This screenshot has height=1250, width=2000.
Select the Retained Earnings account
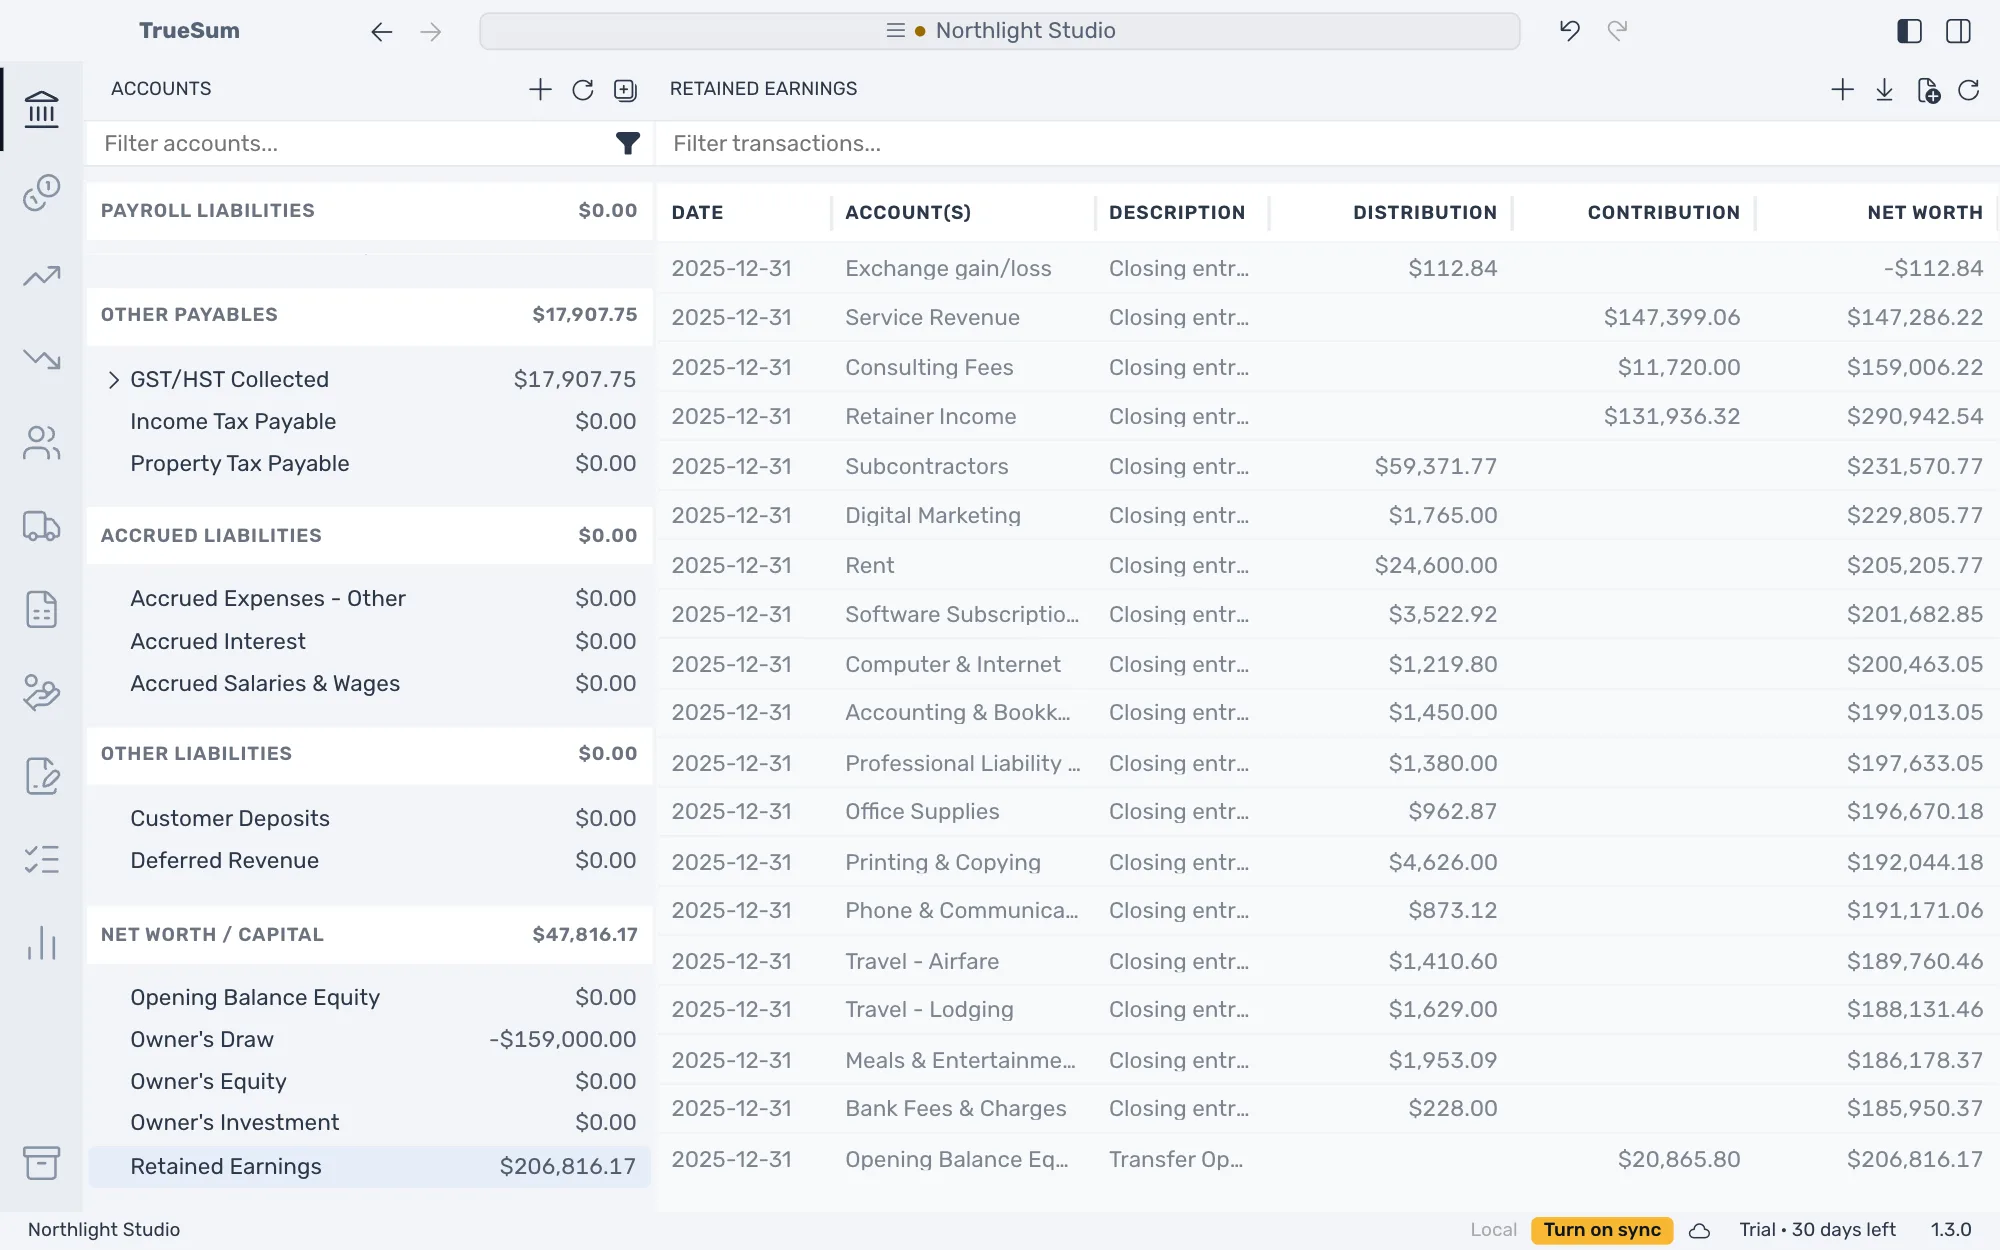click(x=370, y=1167)
